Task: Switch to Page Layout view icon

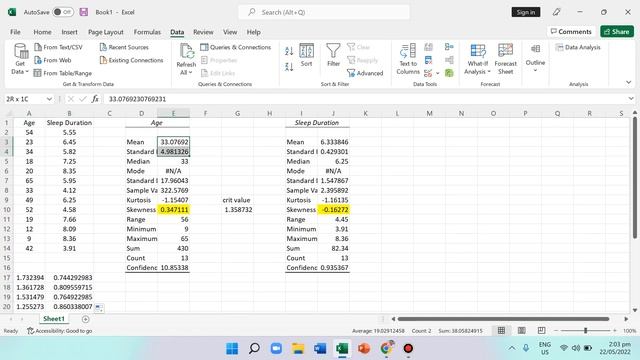Action: (x=522, y=330)
